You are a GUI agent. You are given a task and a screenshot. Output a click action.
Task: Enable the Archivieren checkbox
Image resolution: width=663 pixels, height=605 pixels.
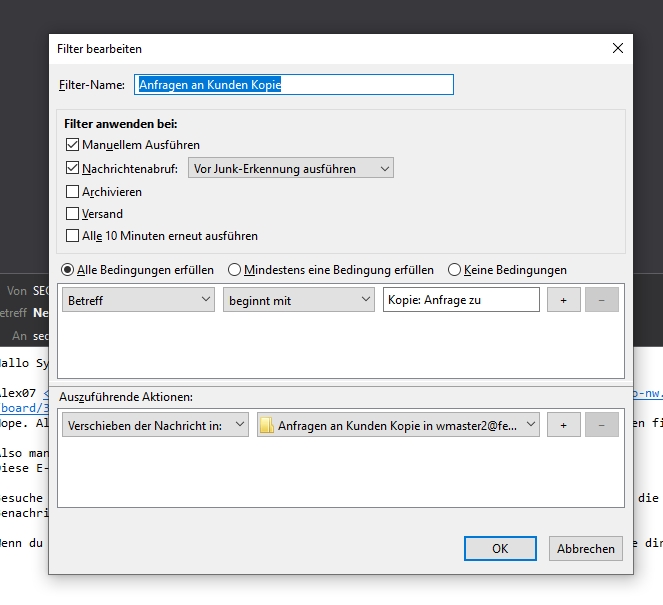tap(72, 192)
